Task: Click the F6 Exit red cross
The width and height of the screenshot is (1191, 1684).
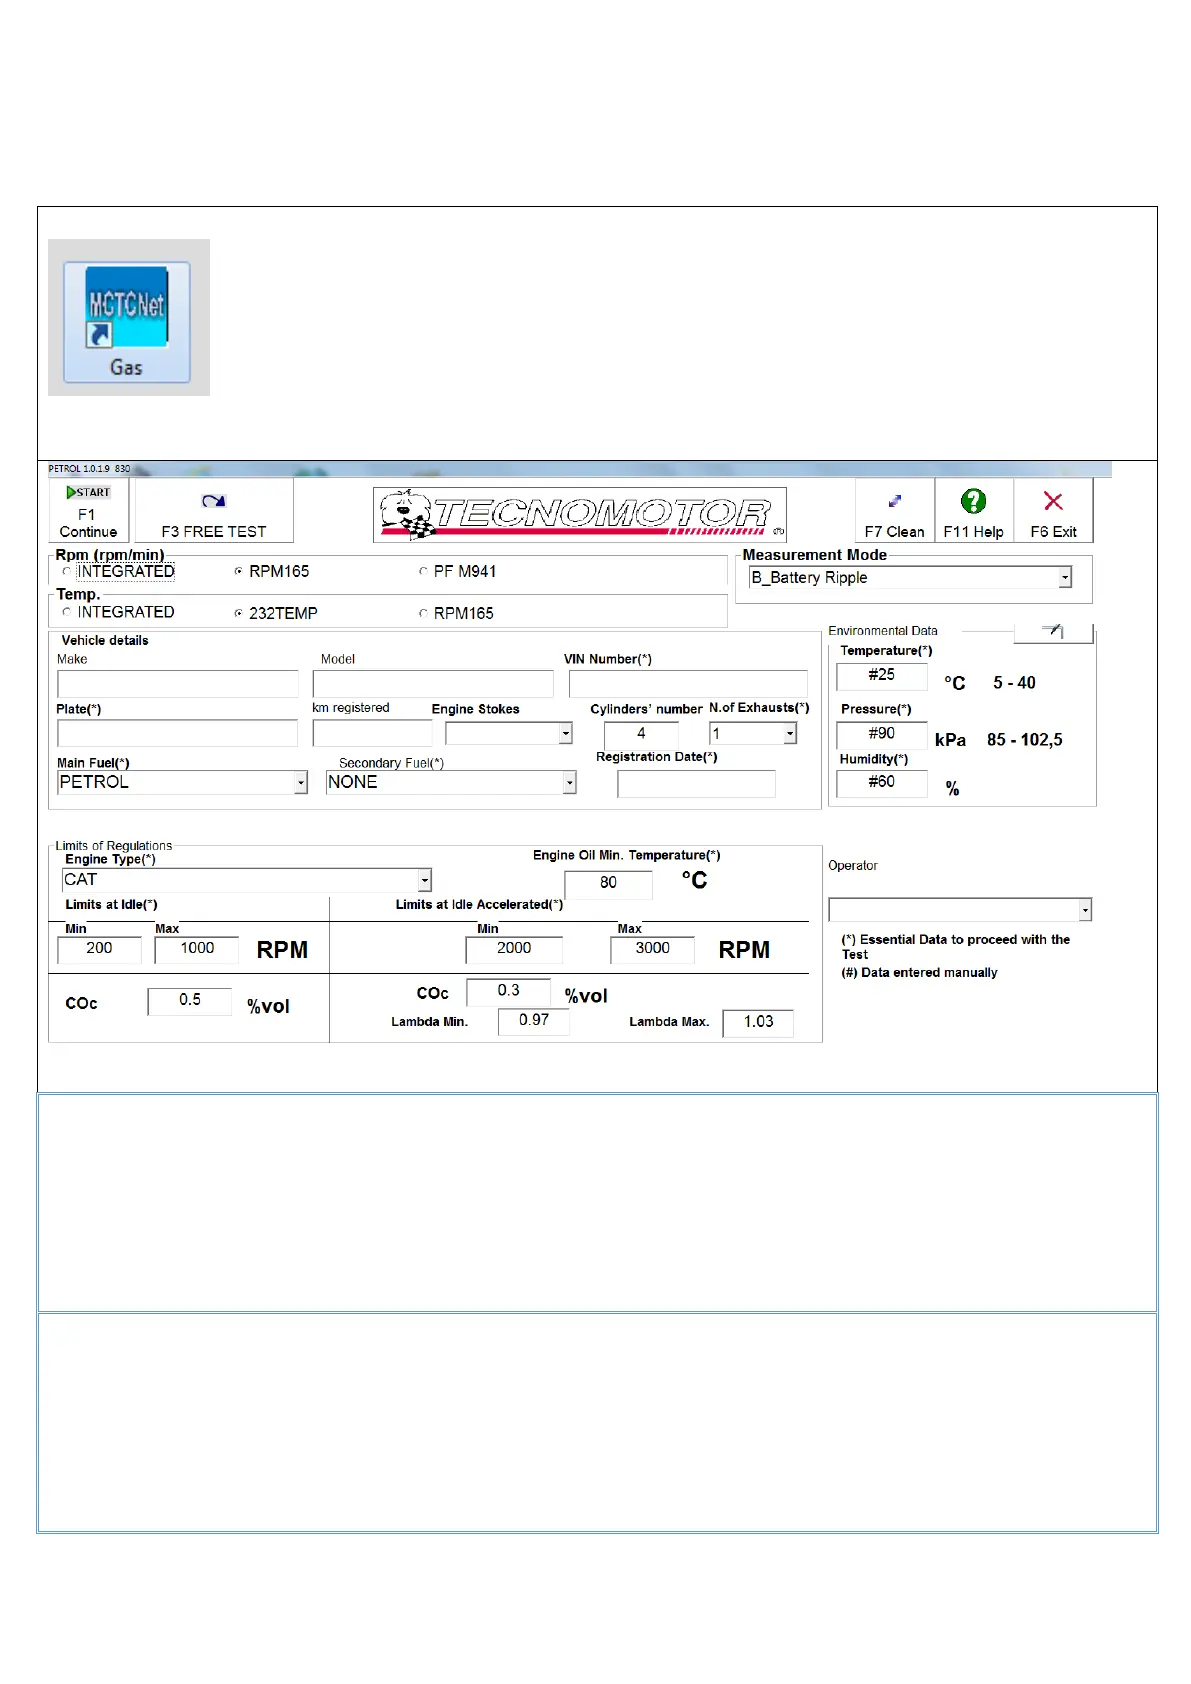Action: tap(1053, 511)
